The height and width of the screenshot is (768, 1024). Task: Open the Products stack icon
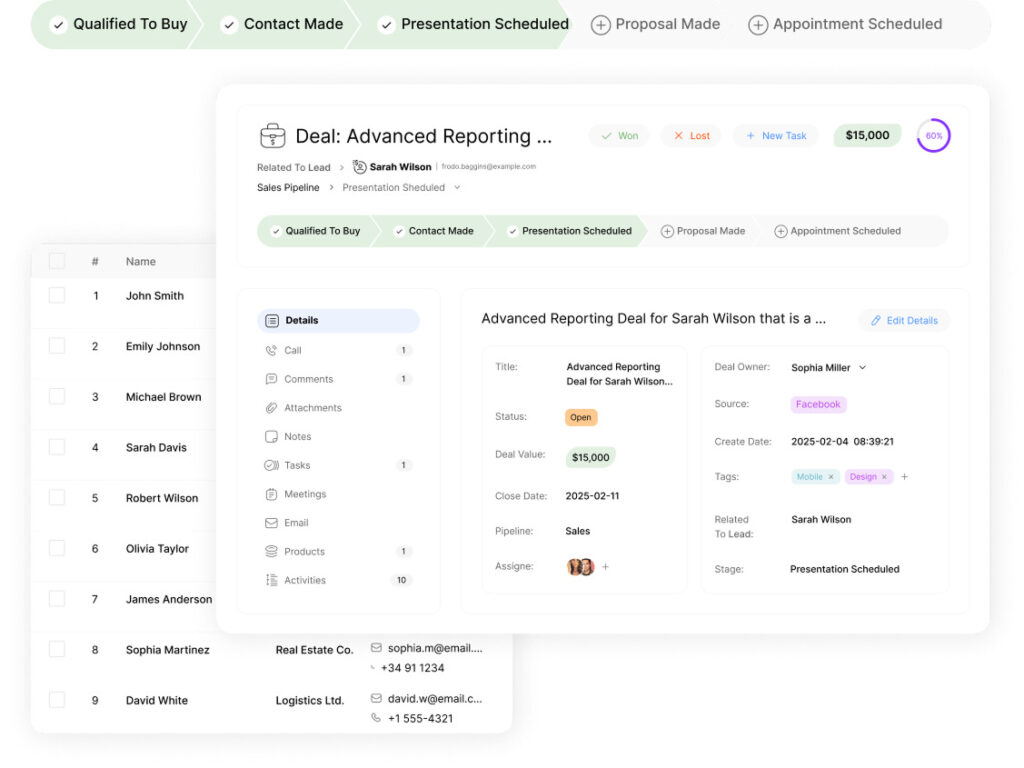click(271, 552)
